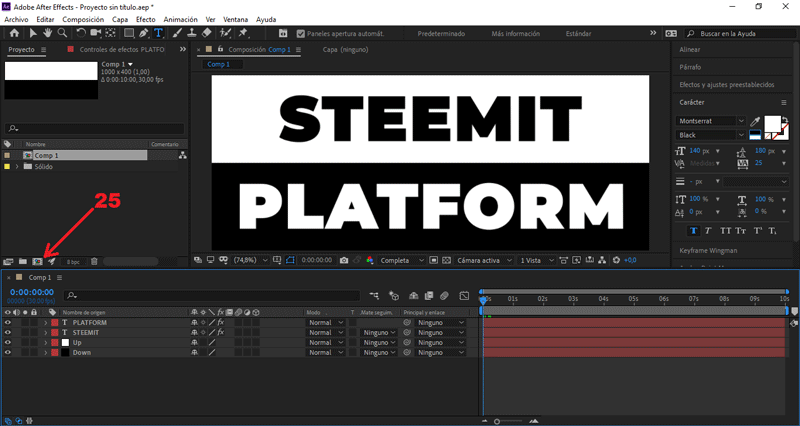Select the Estándar workspace

pos(578,34)
